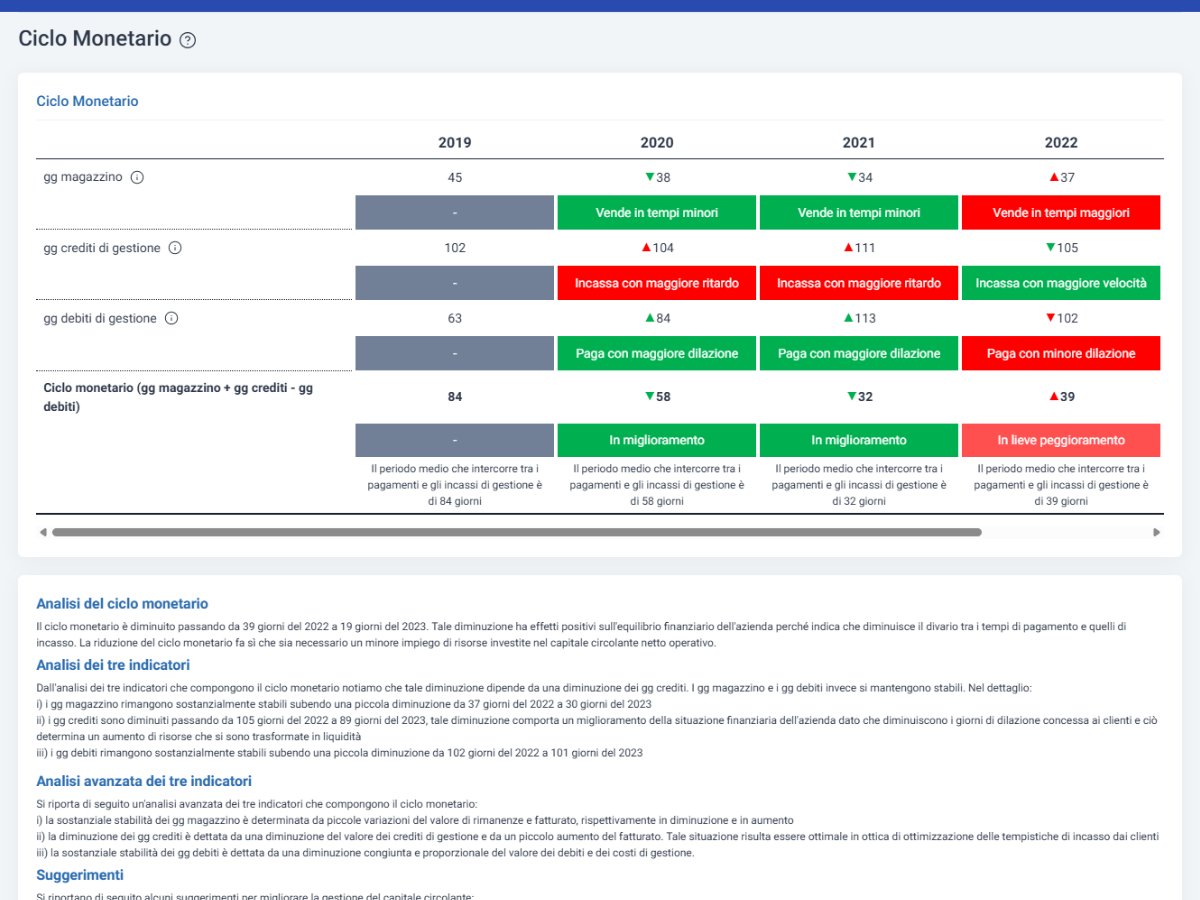Click the 'gg debiti di gestione' row label
Viewport: 1200px width, 900px height.
click(x=100, y=318)
